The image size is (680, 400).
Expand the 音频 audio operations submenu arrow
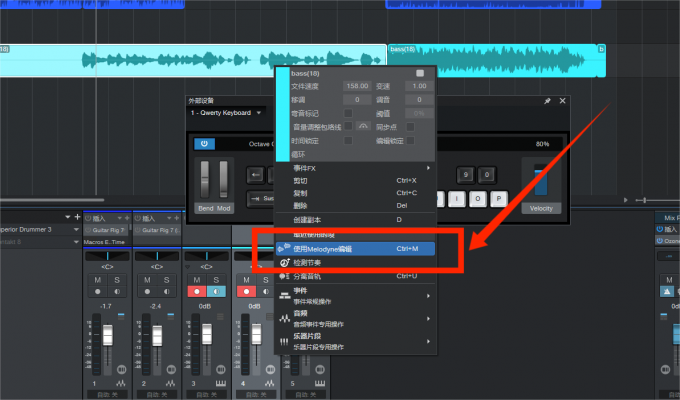428,318
